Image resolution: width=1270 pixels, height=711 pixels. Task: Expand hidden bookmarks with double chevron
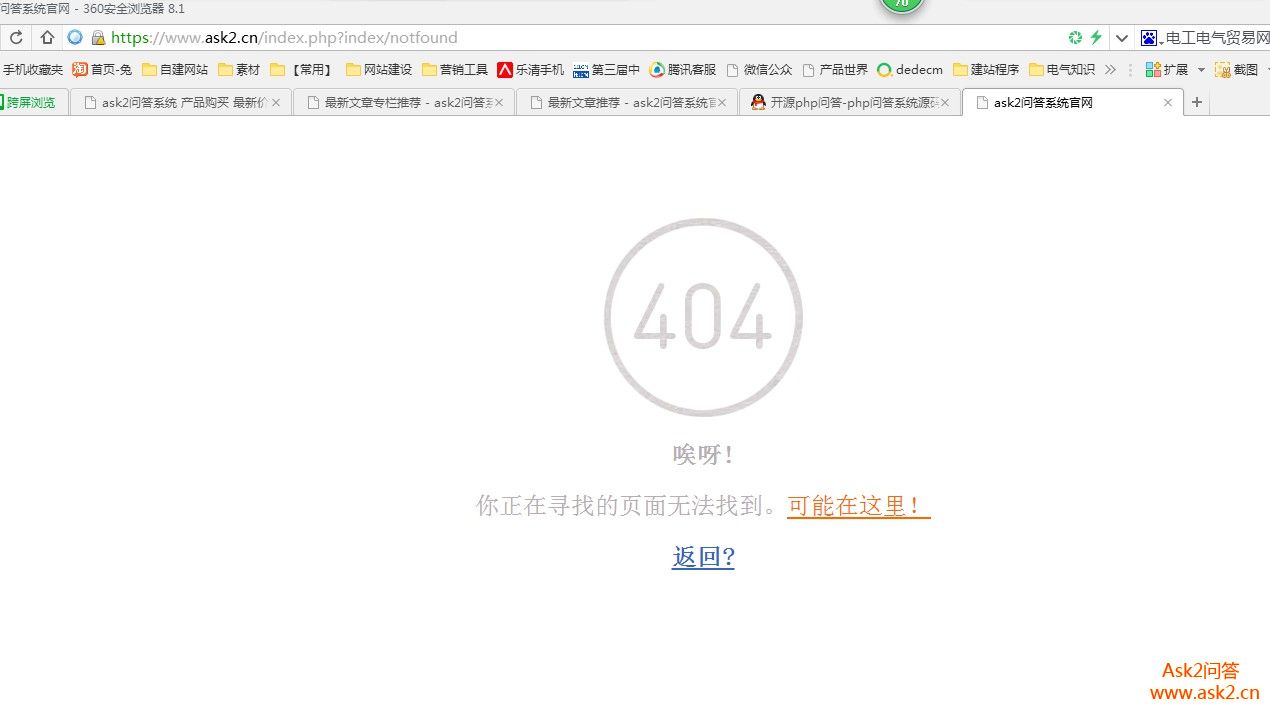1110,70
